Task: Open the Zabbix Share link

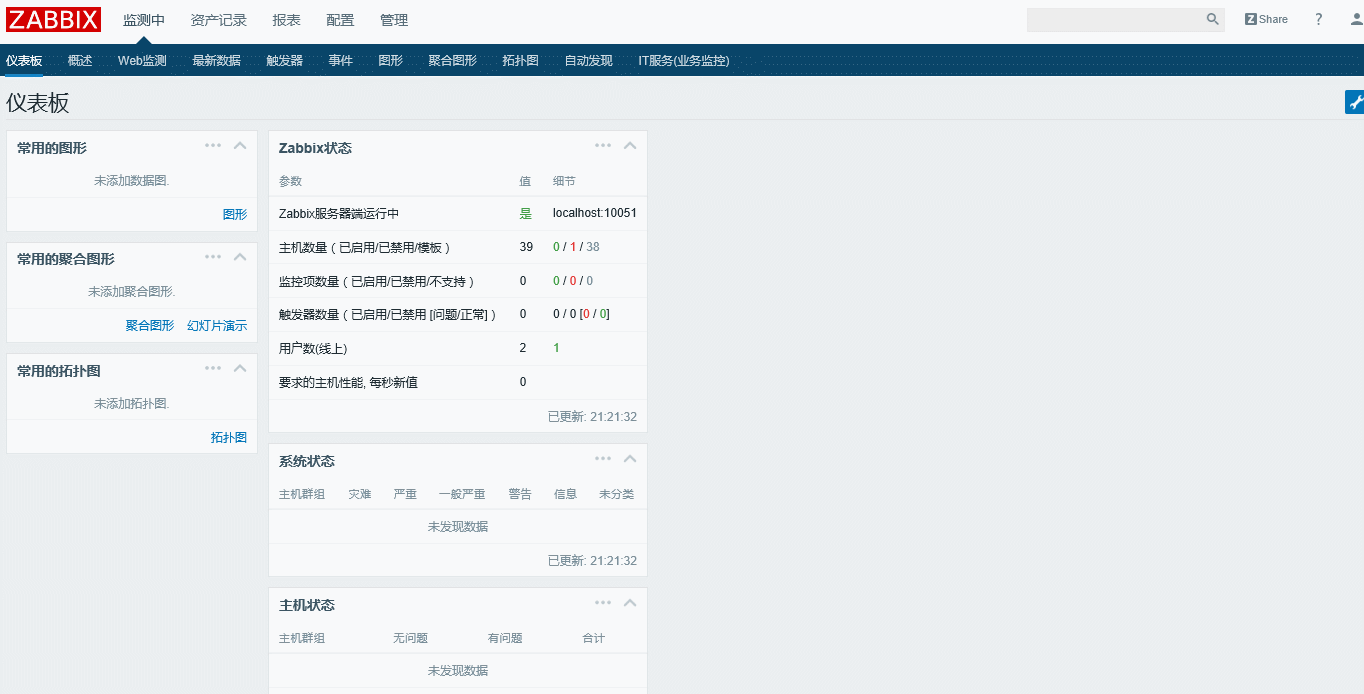Action: tap(1266, 19)
